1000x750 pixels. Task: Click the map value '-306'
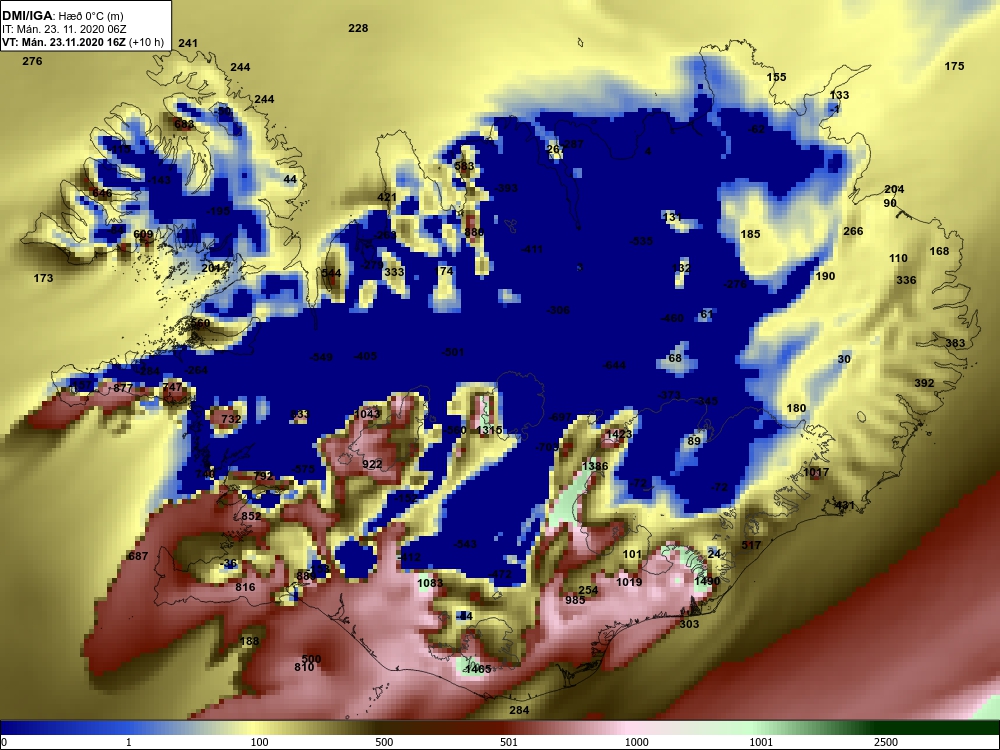pos(558,311)
